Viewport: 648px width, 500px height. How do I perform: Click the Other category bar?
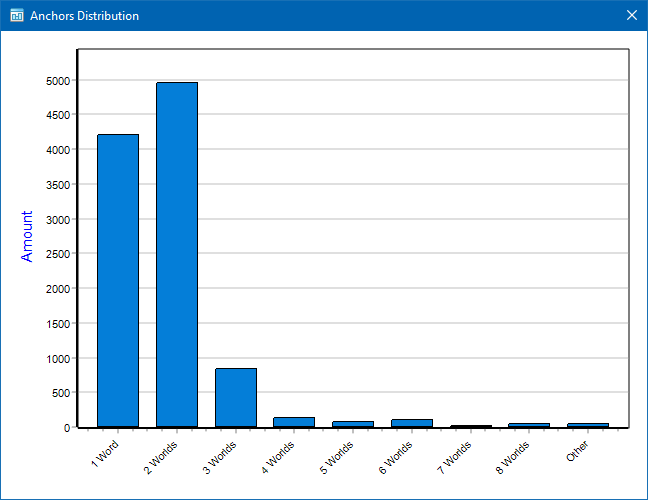coord(588,425)
